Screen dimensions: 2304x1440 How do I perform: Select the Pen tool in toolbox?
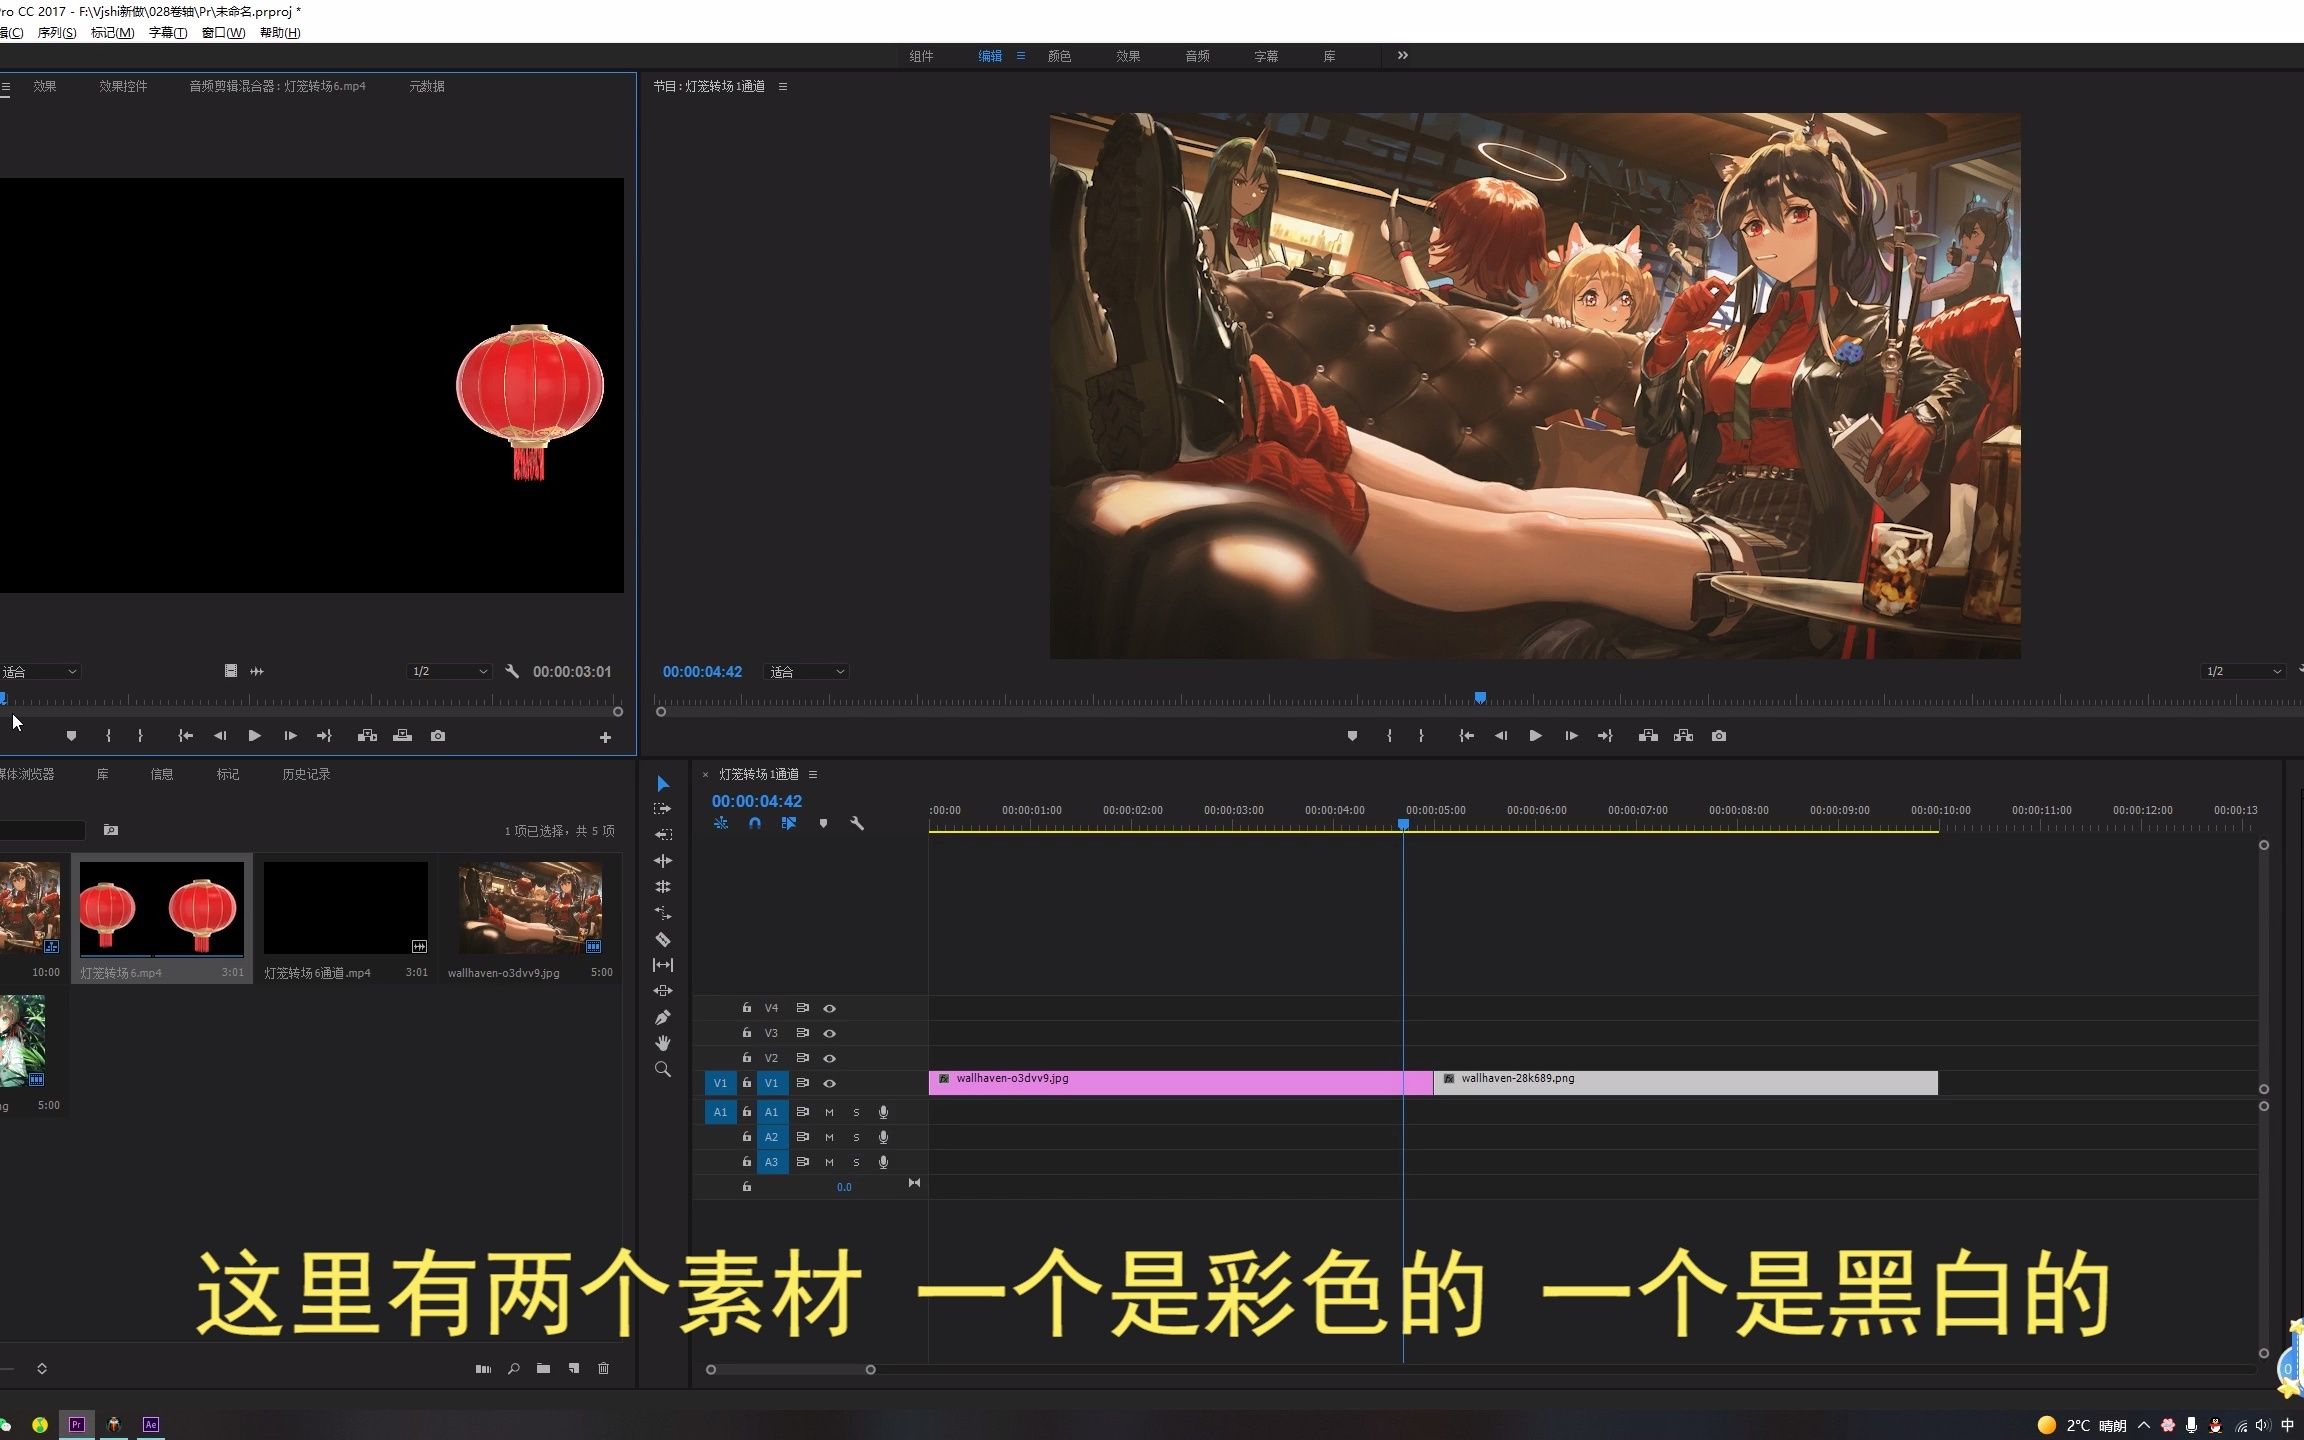pyautogui.click(x=662, y=1017)
